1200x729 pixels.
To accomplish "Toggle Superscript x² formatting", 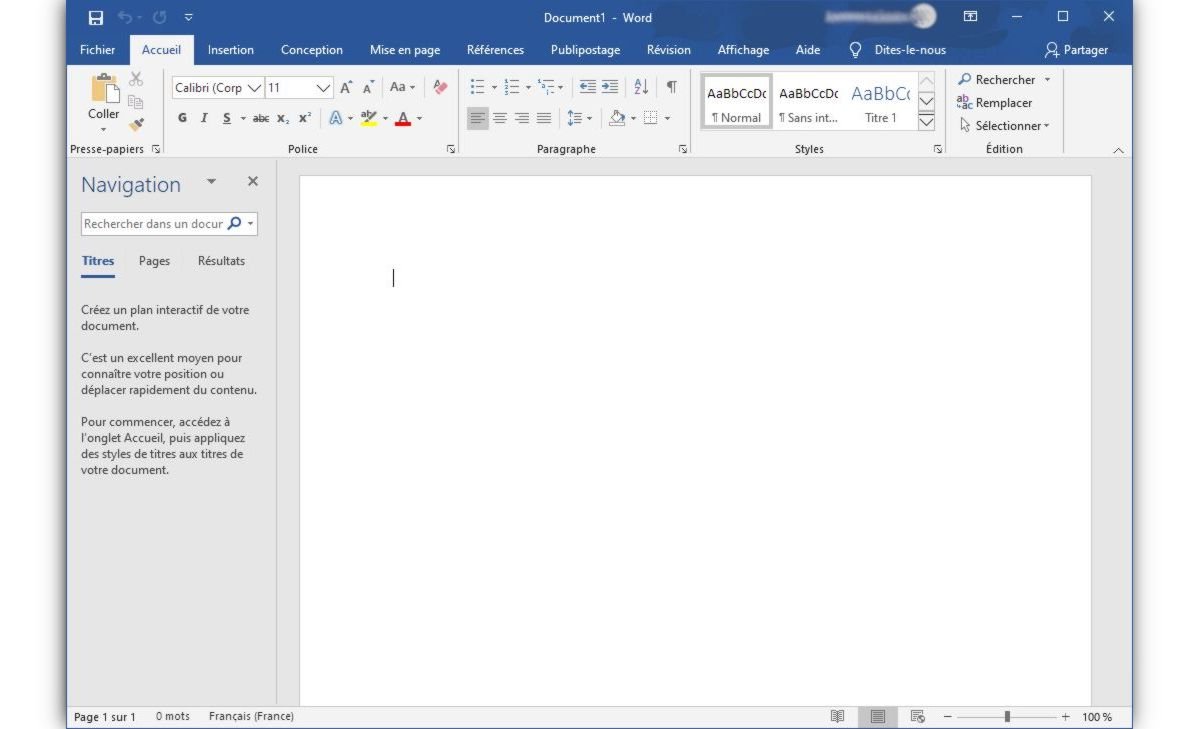I will point(305,118).
